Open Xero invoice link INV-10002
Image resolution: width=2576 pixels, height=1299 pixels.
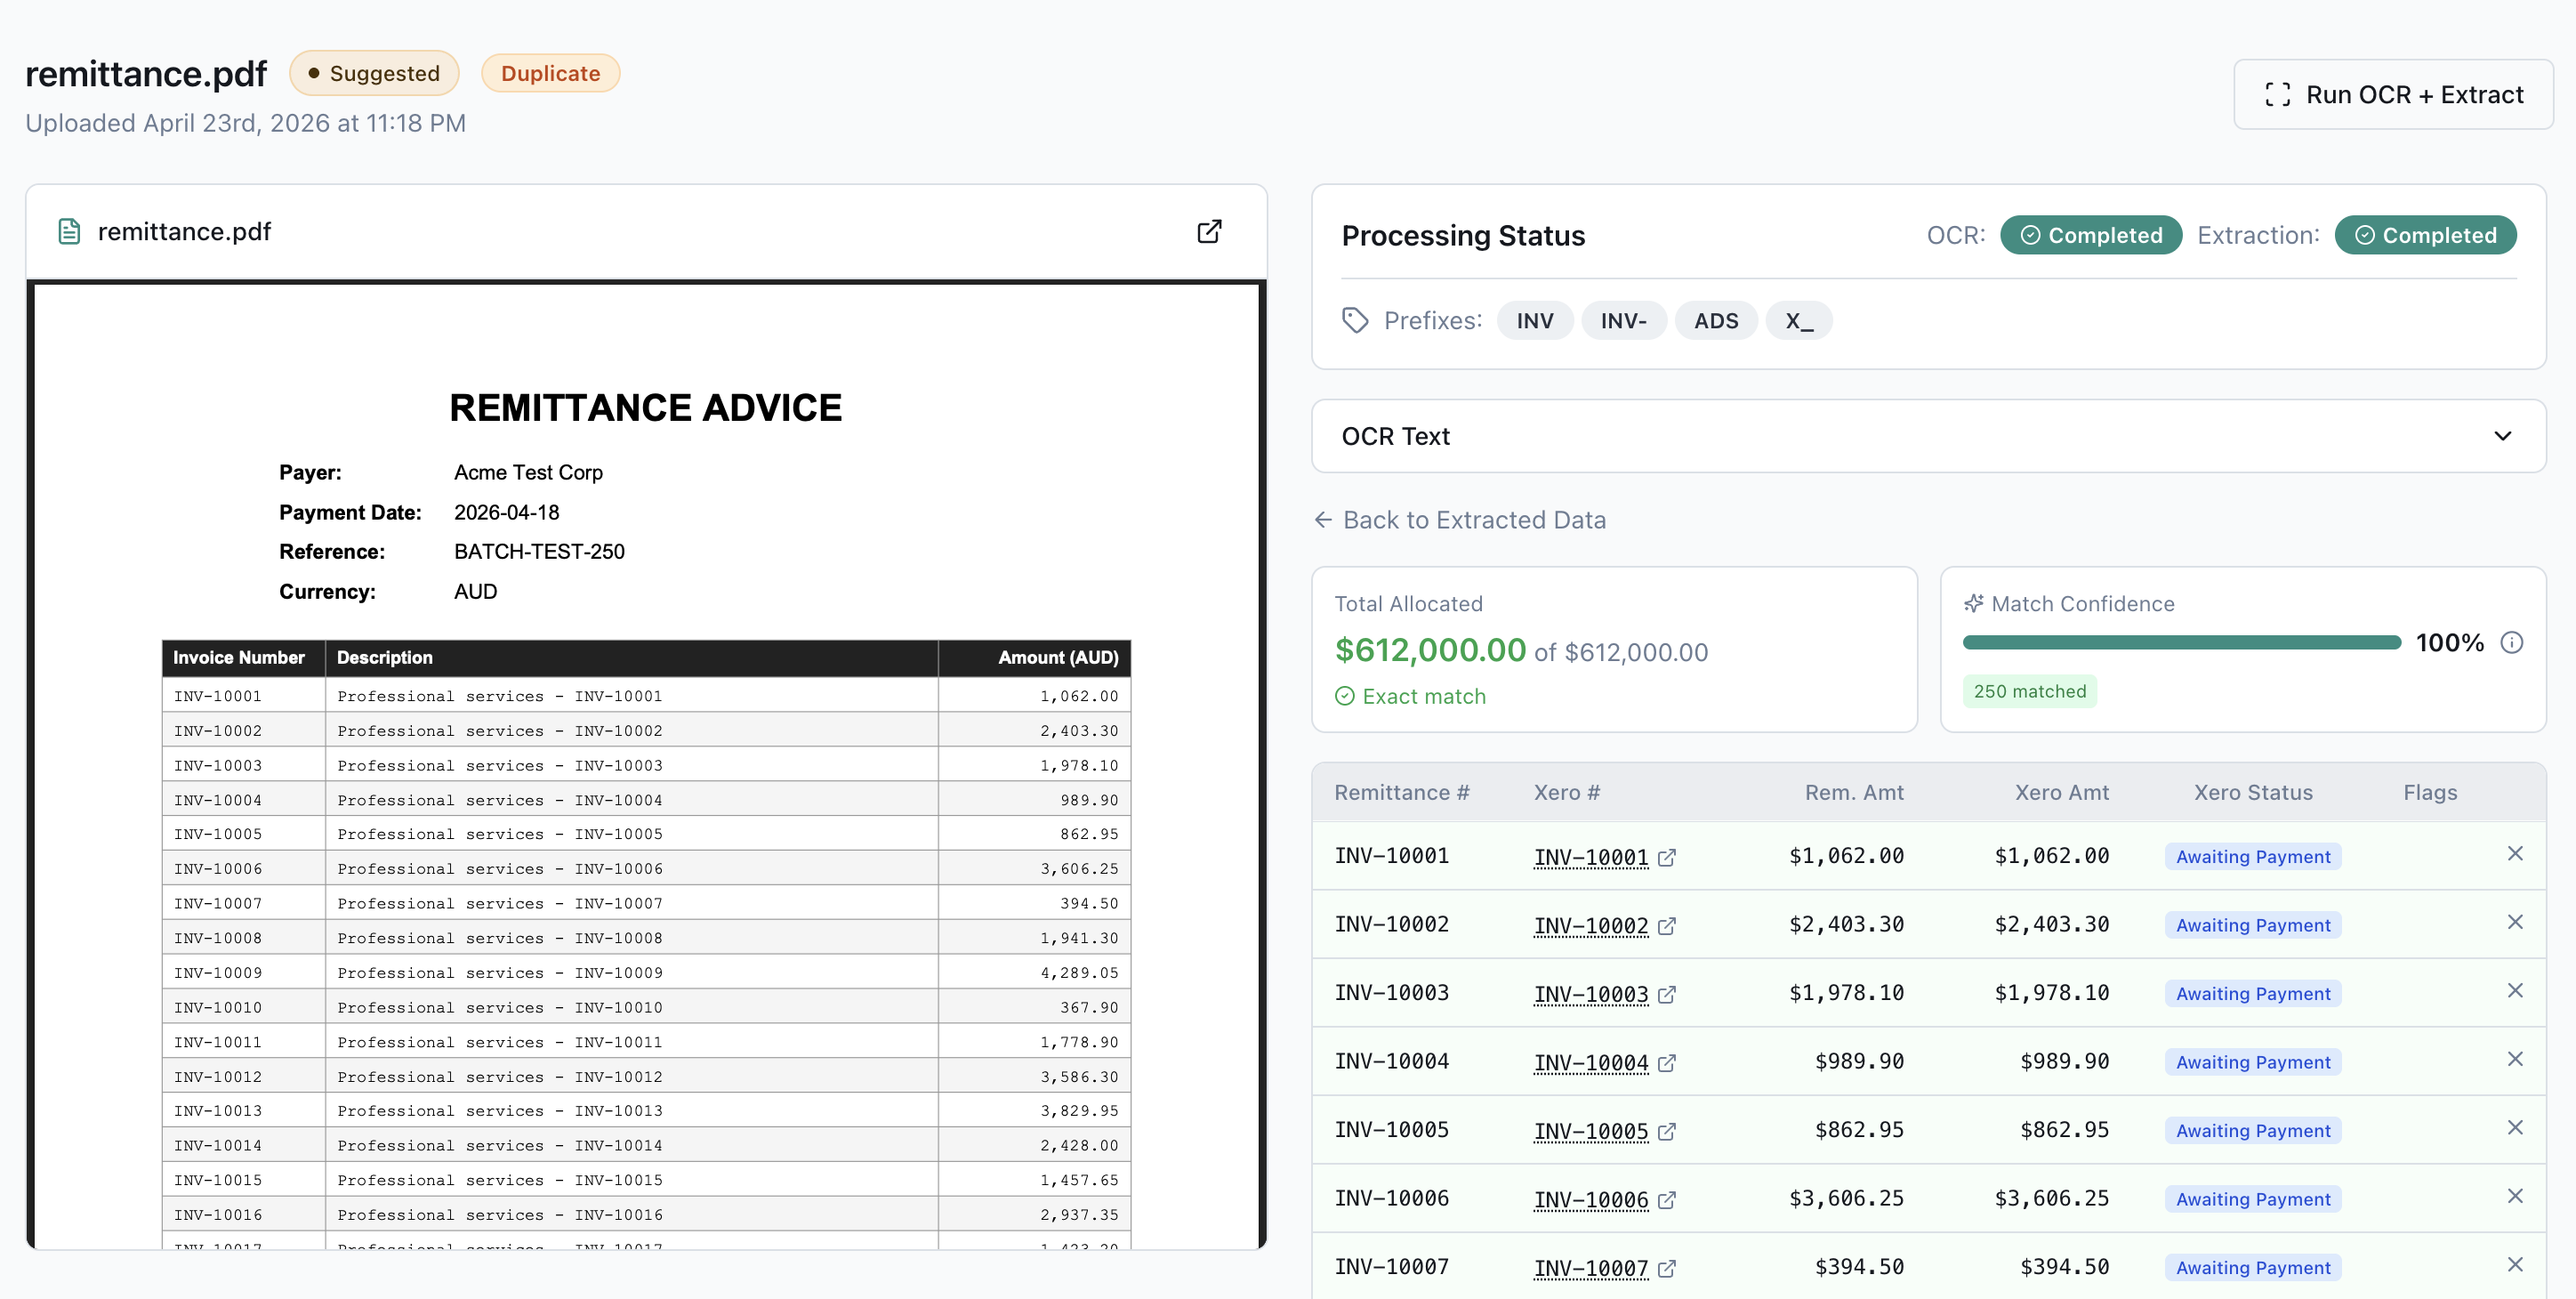1590,926
